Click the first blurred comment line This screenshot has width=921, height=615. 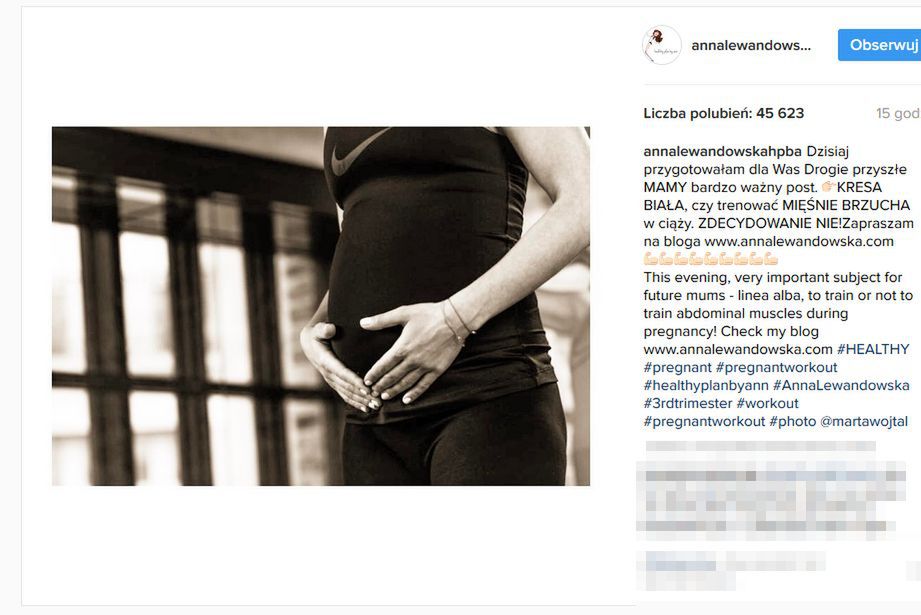(x=761, y=446)
